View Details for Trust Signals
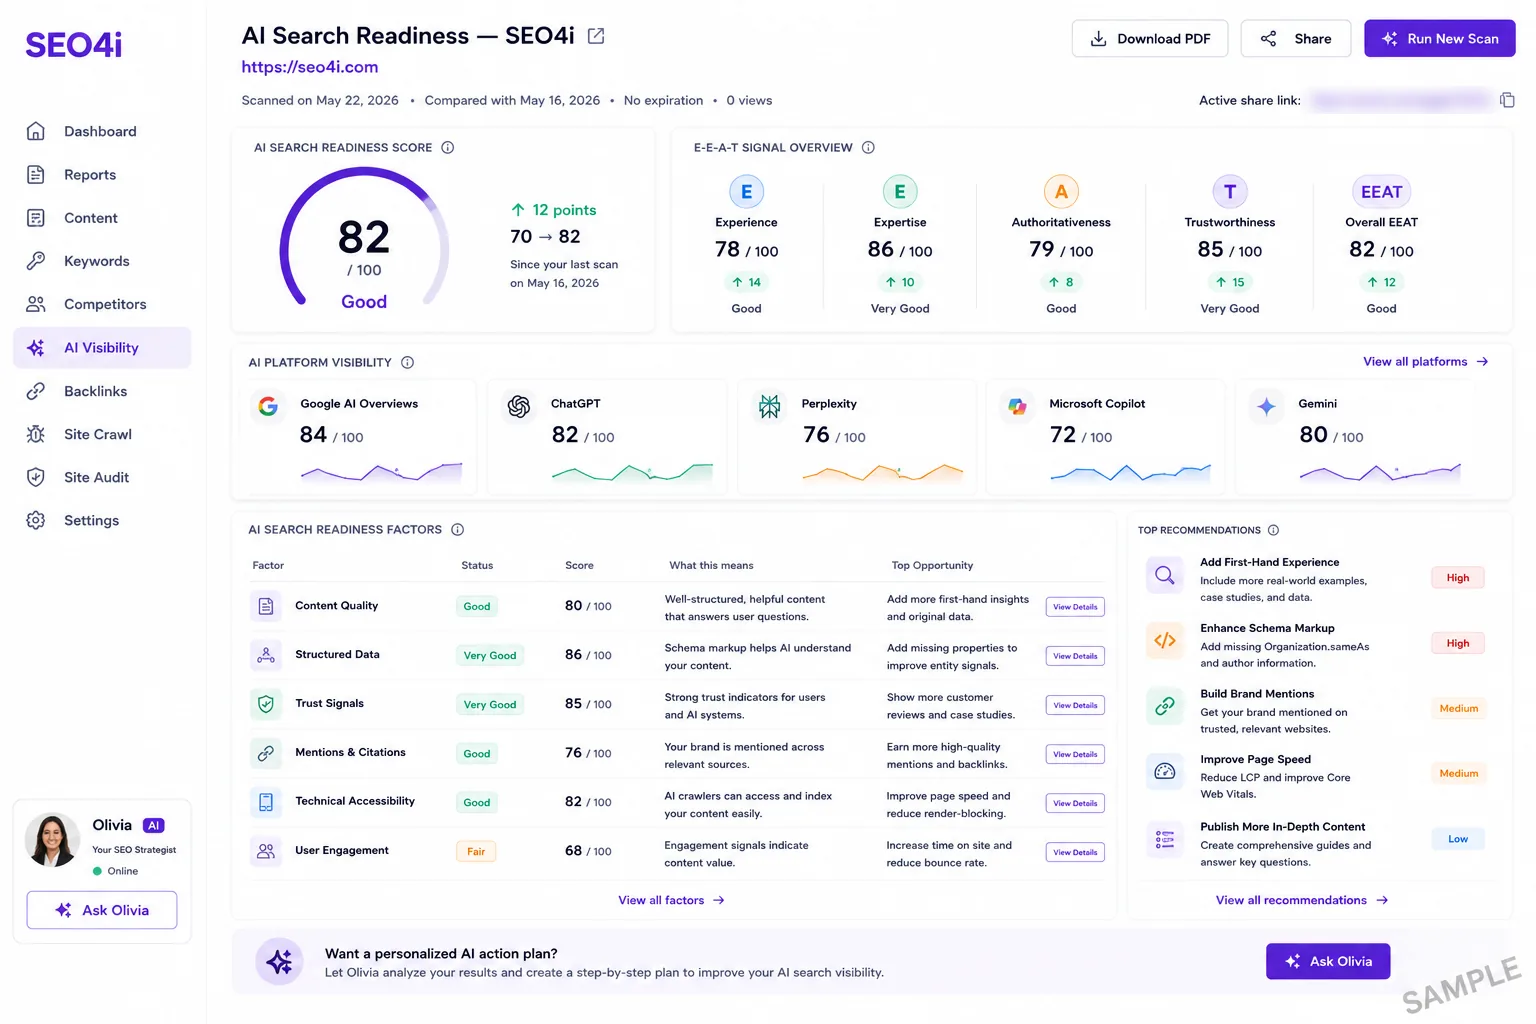Image resolution: width=1536 pixels, height=1024 pixels. click(x=1075, y=705)
